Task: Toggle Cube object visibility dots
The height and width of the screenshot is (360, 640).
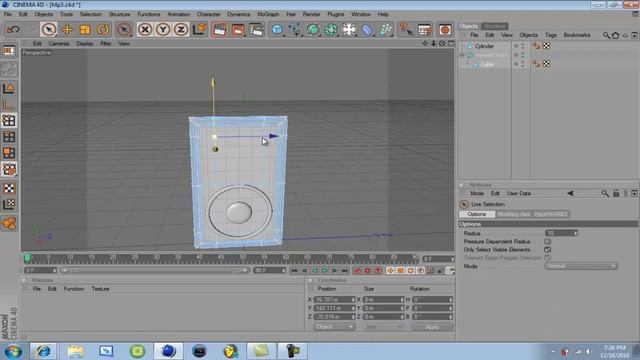Action: click(x=522, y=64)
